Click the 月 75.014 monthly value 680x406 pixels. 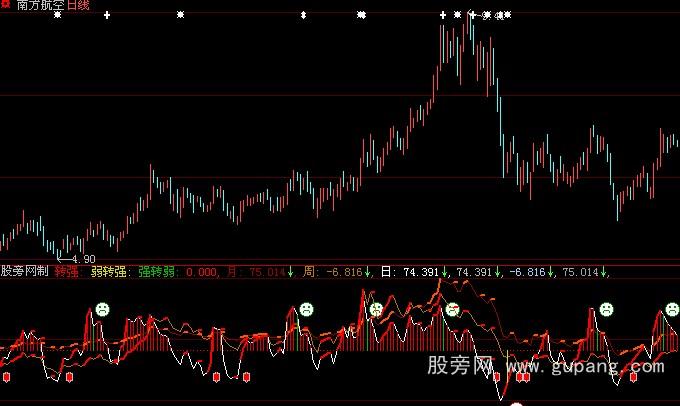pyautogui.click(x=256, y=272)
